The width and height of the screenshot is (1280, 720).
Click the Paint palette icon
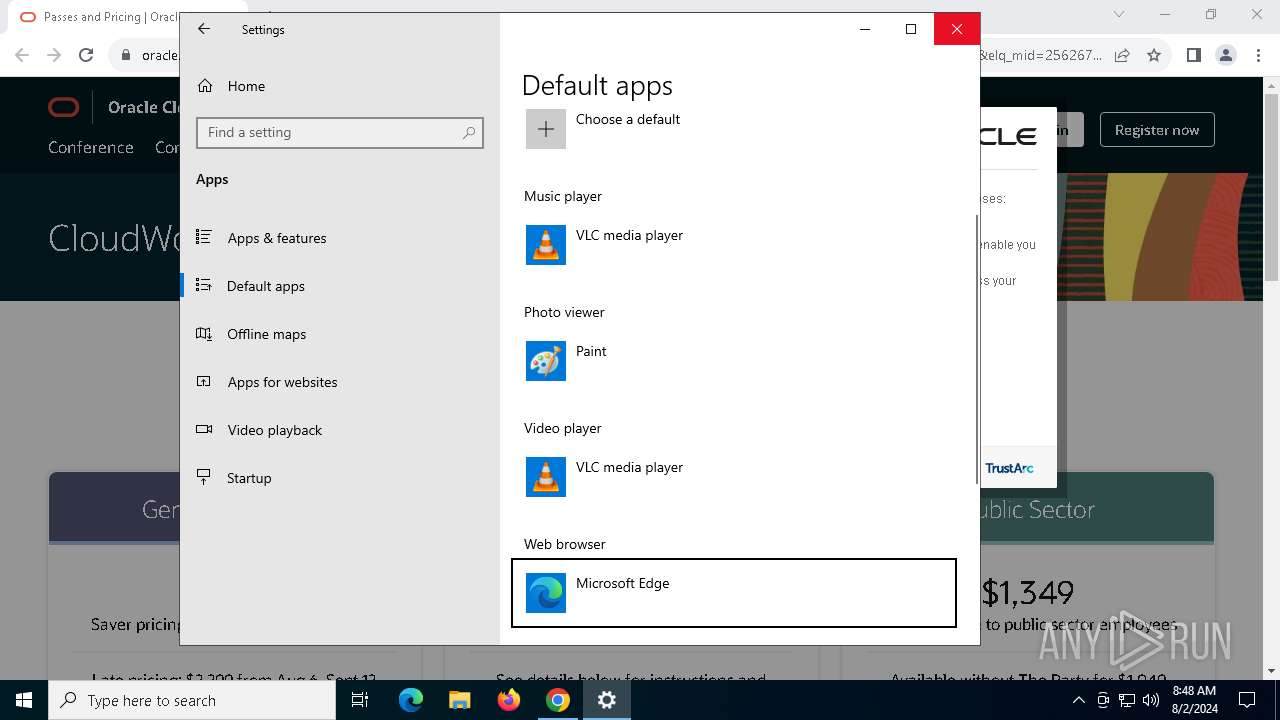(x=546, y=361)
